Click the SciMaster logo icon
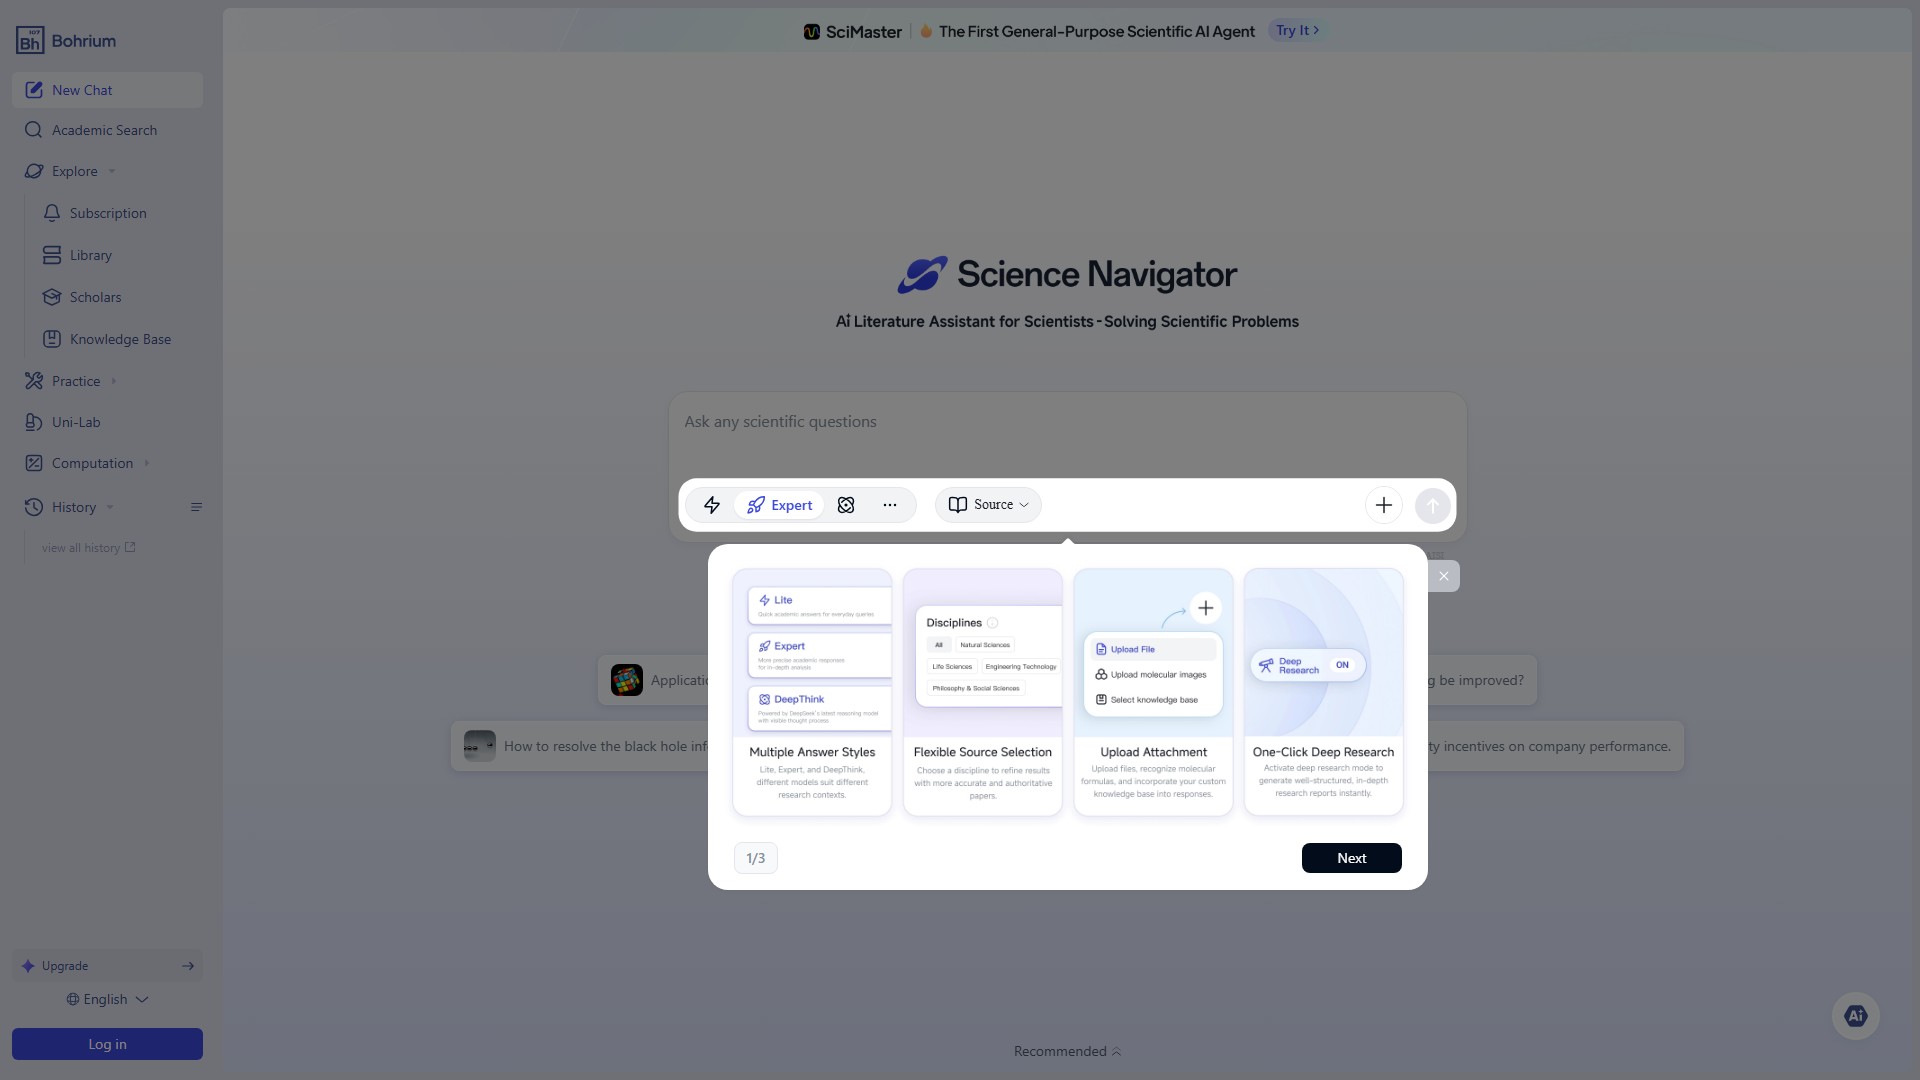 (x=812, y=32)
